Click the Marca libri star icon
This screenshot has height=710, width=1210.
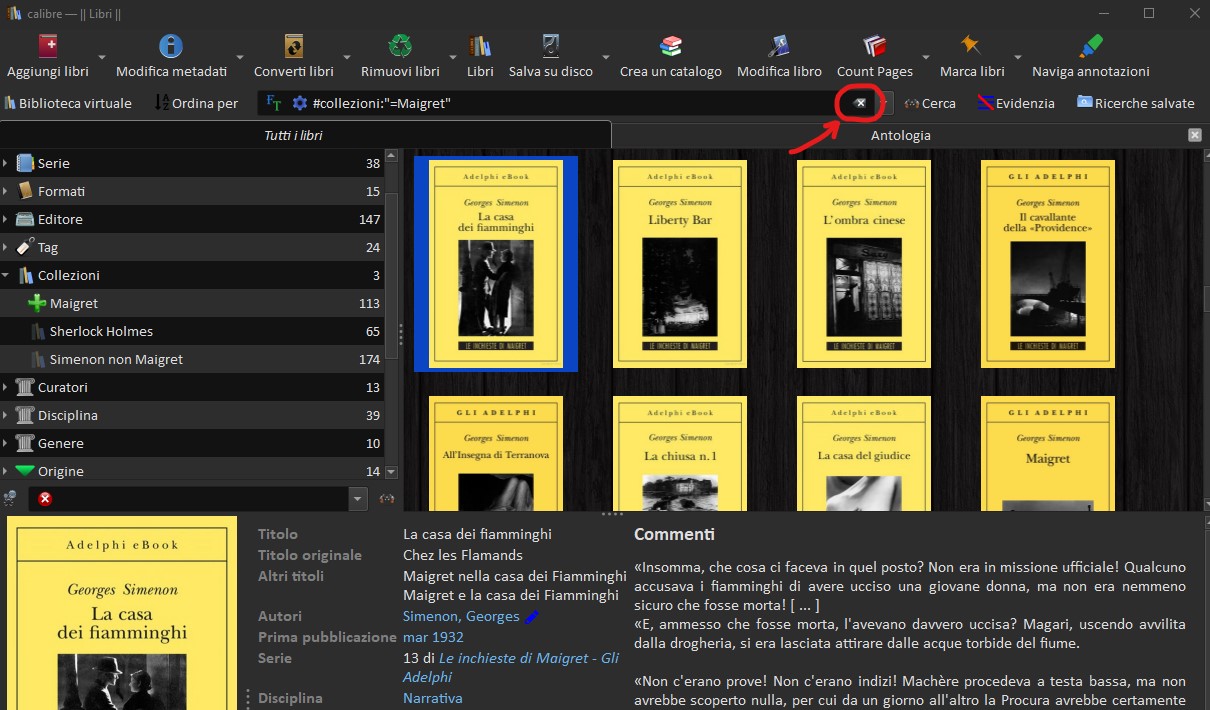click(x=971, y=47)
